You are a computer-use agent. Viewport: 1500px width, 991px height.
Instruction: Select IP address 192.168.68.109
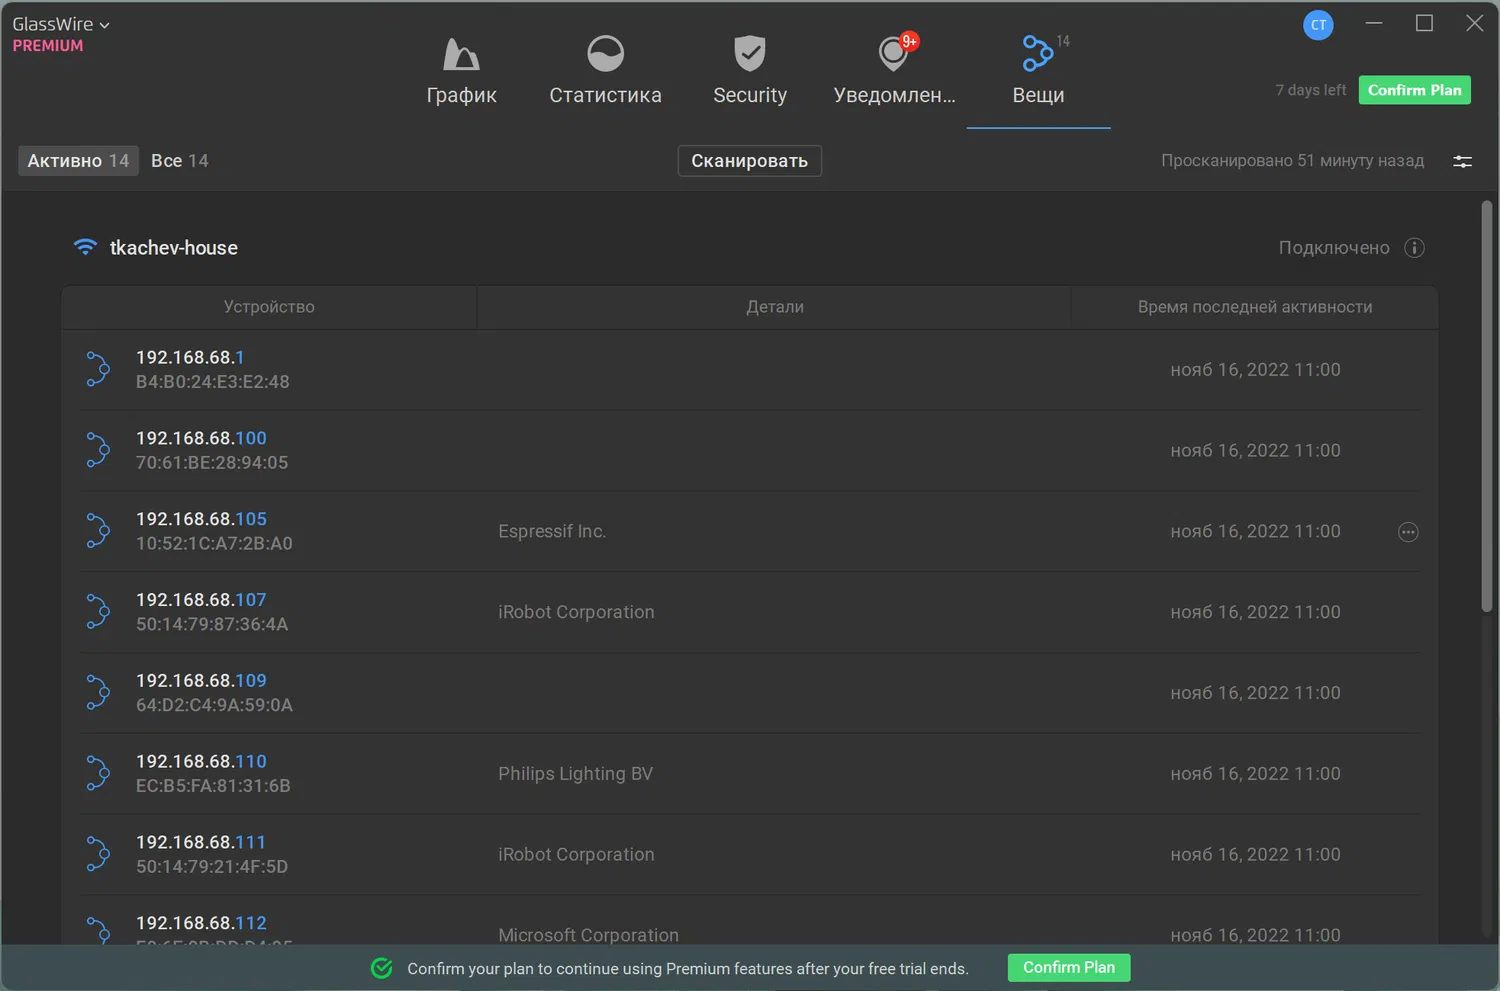pos(201,681)
